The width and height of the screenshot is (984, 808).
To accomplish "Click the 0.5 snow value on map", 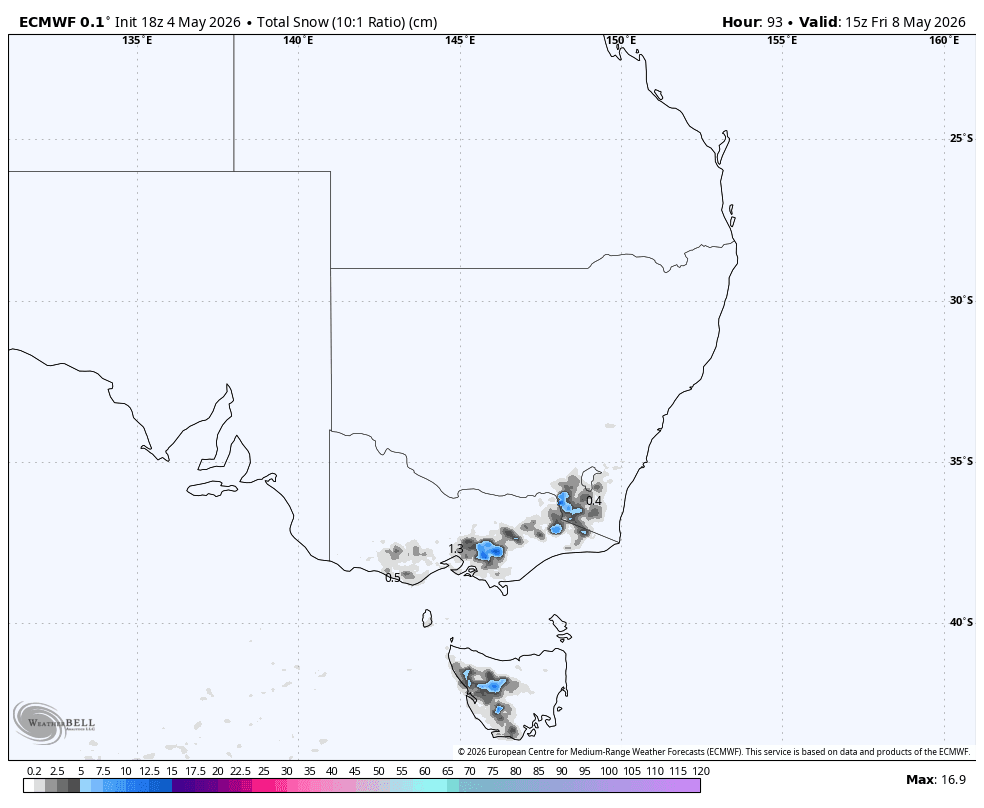I will tap(392, 578).
